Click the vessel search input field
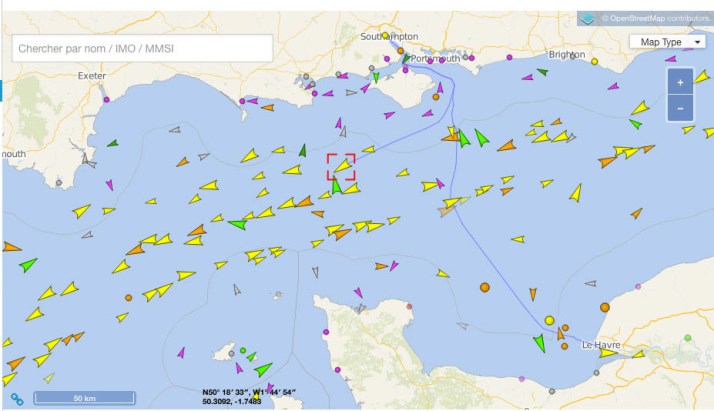714x411 pixels. click(x=142, y=48)
